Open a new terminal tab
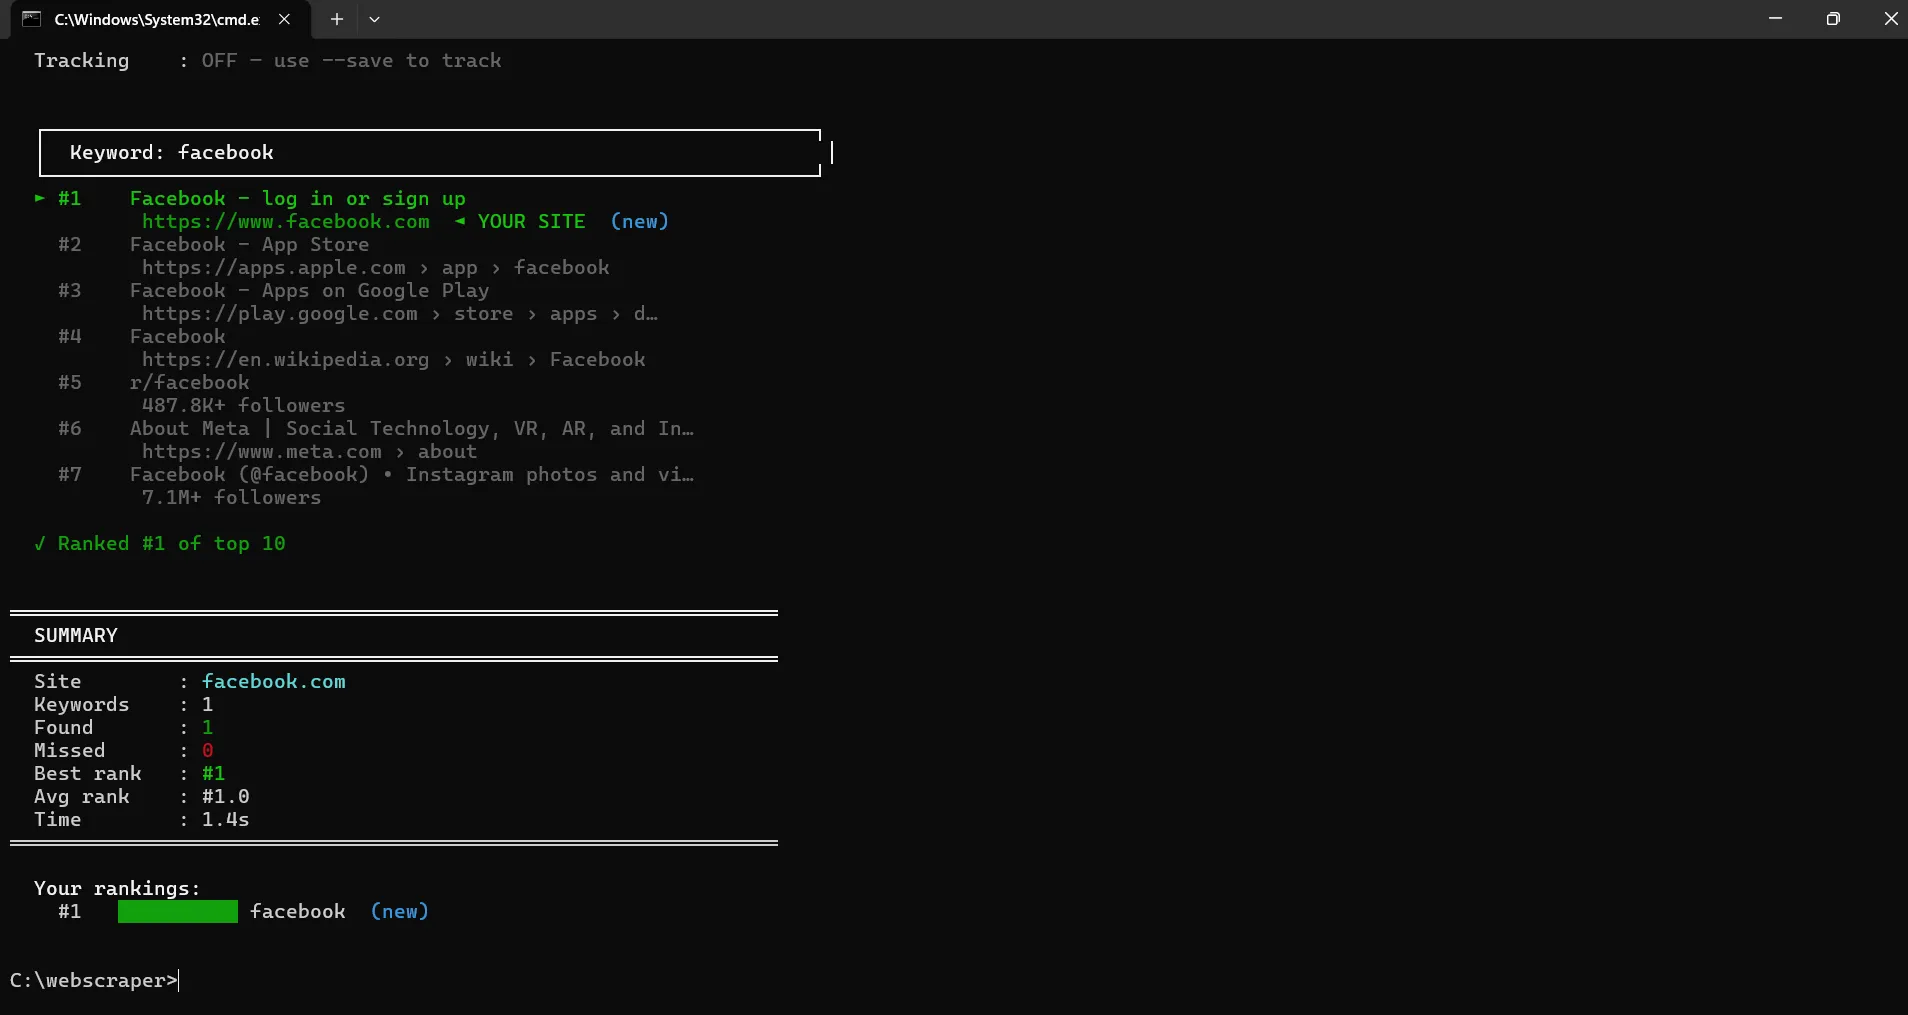Screen dimensions: 1908x1015 (337, 19)
